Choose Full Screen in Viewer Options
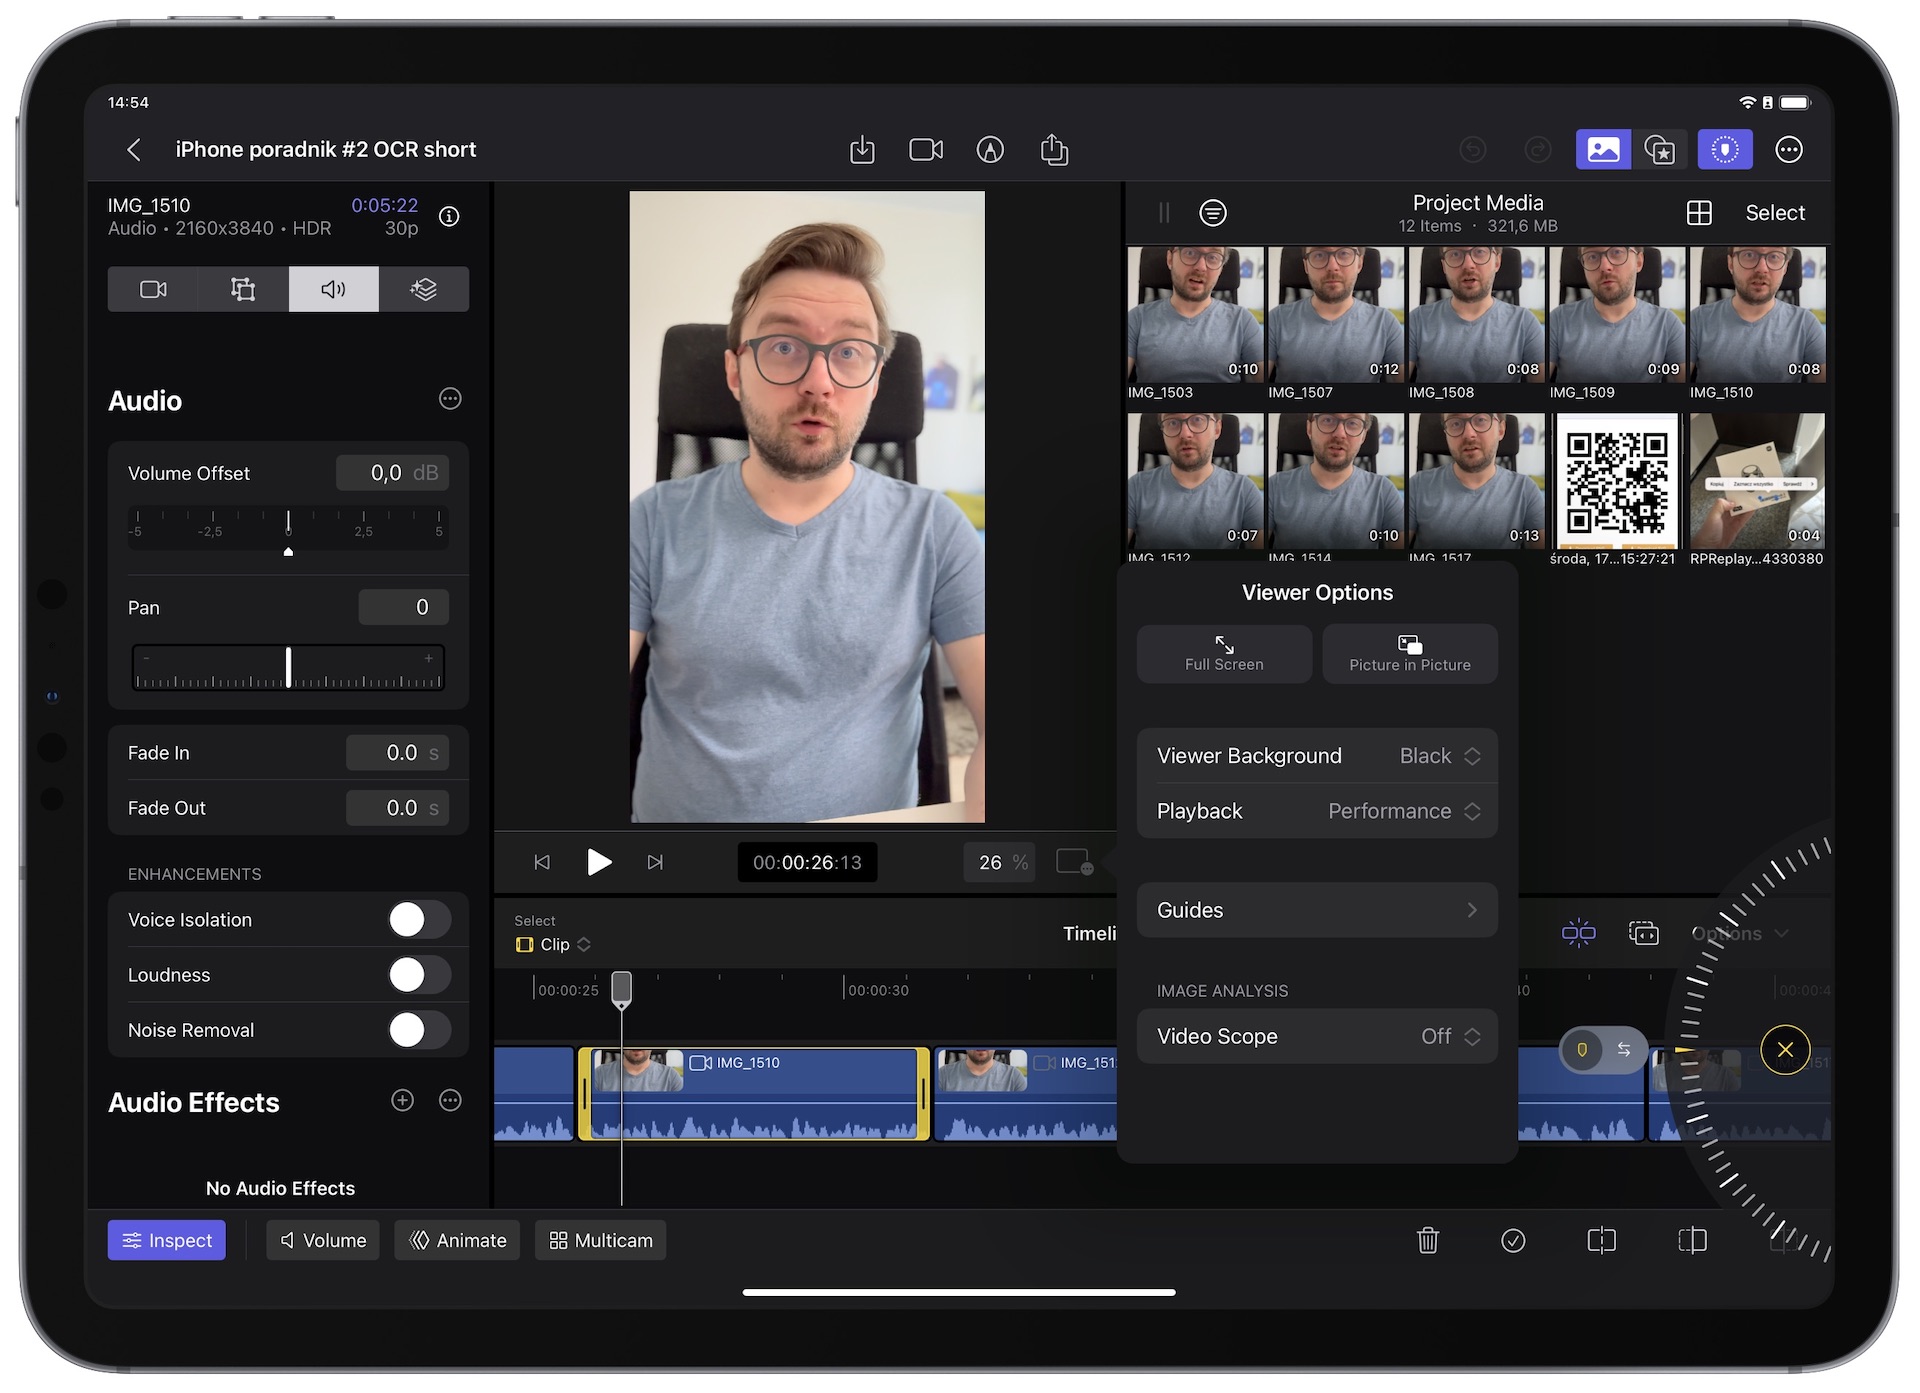 pos(1224,654)
